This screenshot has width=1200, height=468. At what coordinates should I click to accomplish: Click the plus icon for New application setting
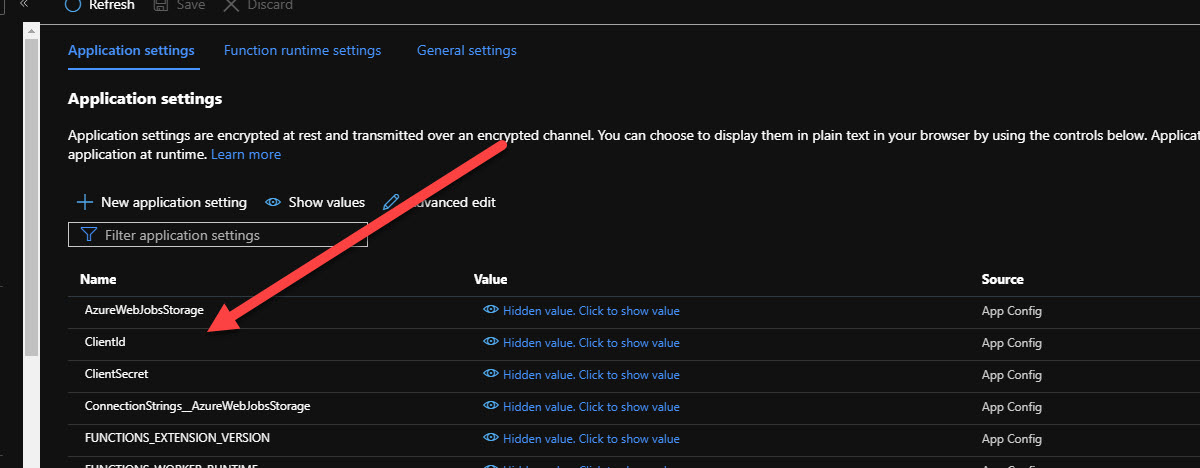click(85, 202)
